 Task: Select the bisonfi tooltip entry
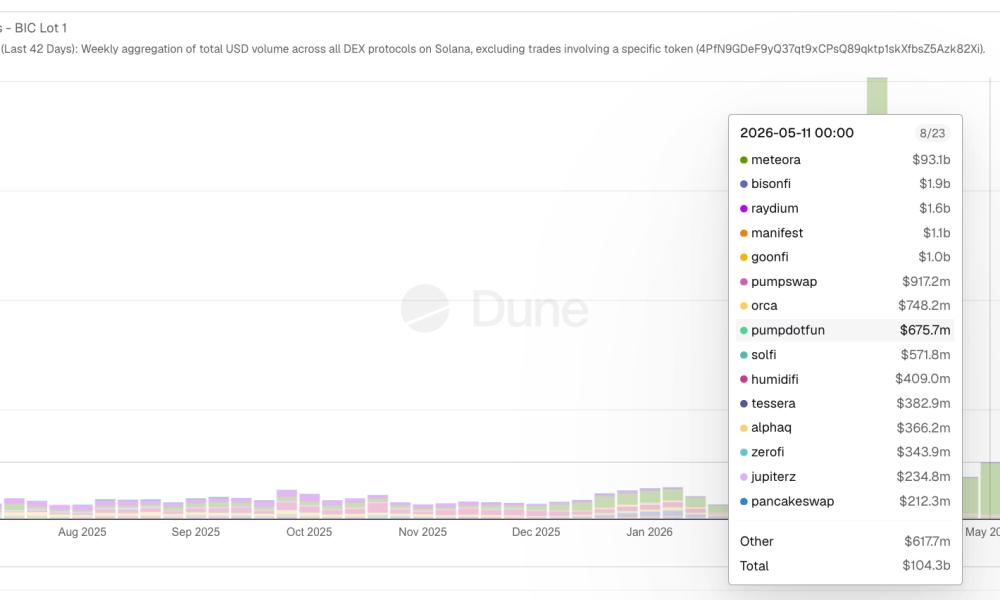(x=844, y=184)
